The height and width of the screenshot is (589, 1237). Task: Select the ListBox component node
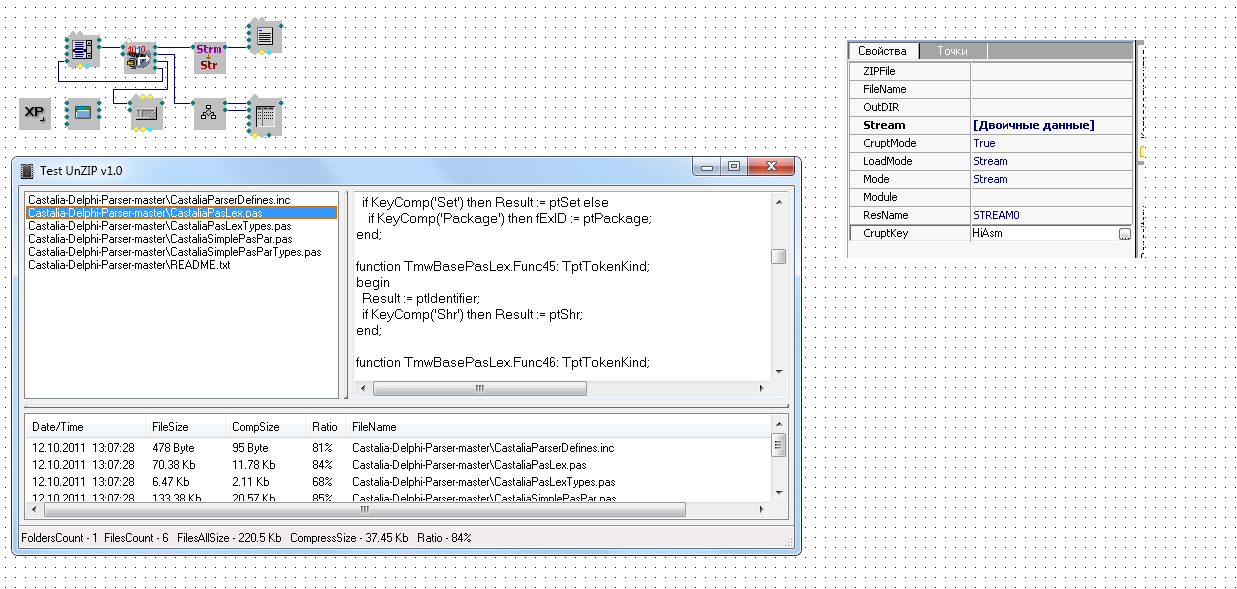click(81, 49)
